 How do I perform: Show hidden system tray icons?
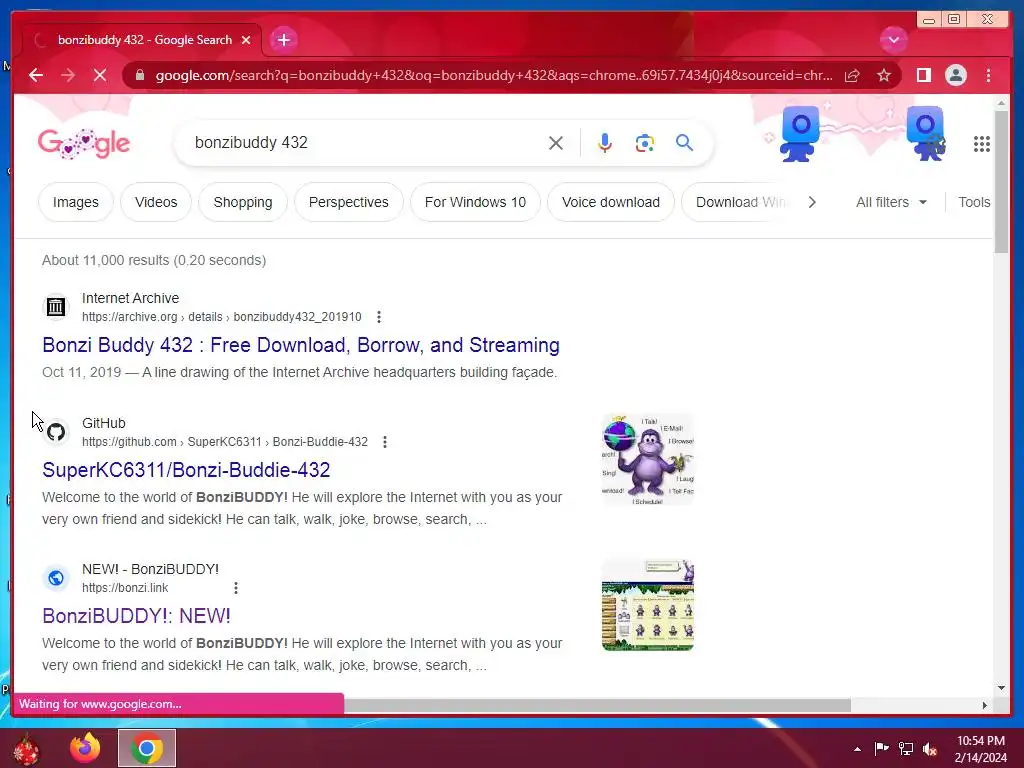coord(857,749)
